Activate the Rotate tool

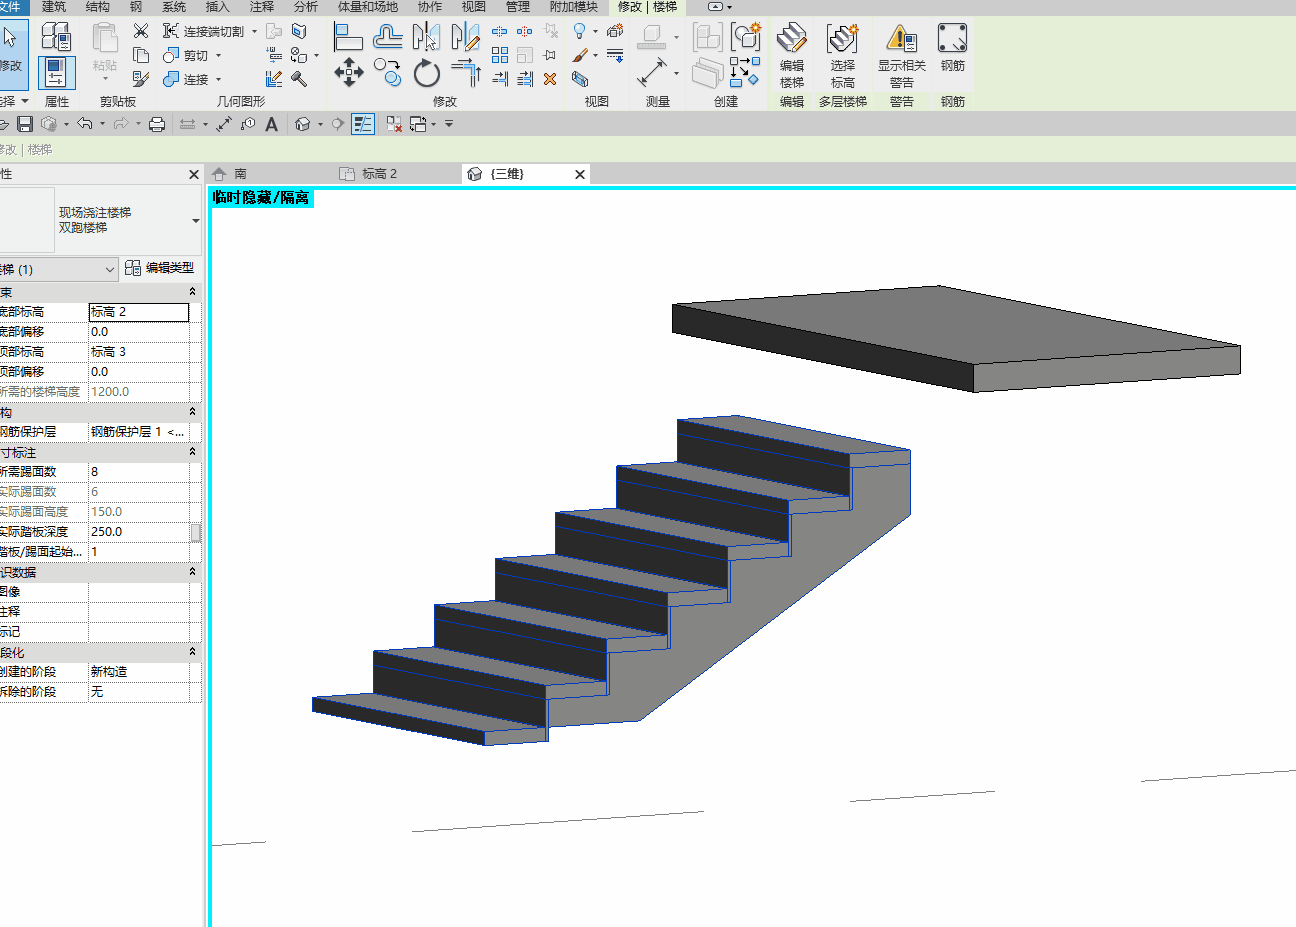(427, 73)
